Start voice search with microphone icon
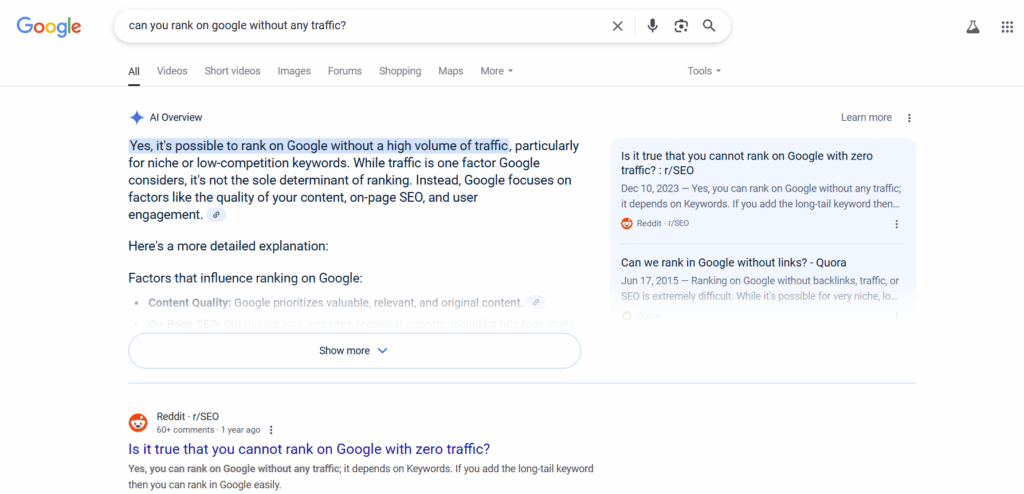The height and width of the screenshot is (494, 1024). coord(652,26)
